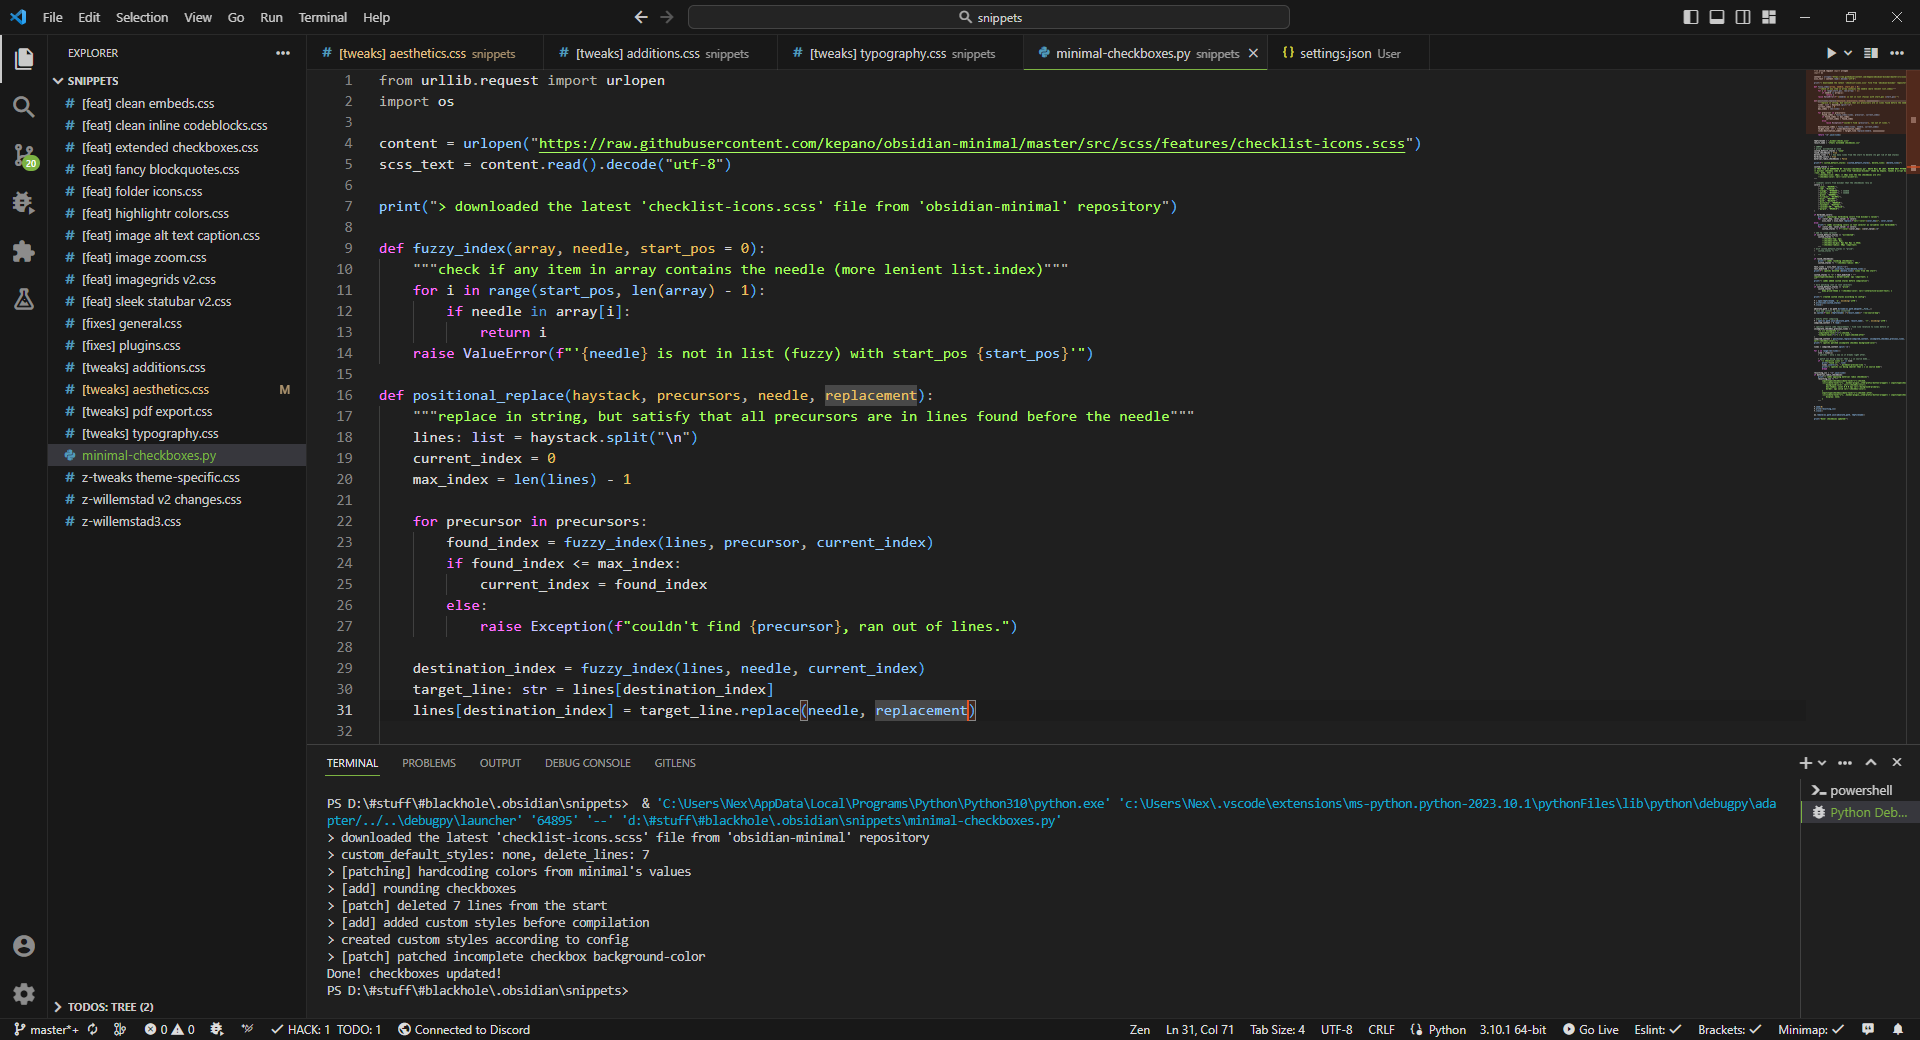Select 3.10.1 64-bit Python interpreter
The image size is (1920, 1040).
pos(1512,1029)
